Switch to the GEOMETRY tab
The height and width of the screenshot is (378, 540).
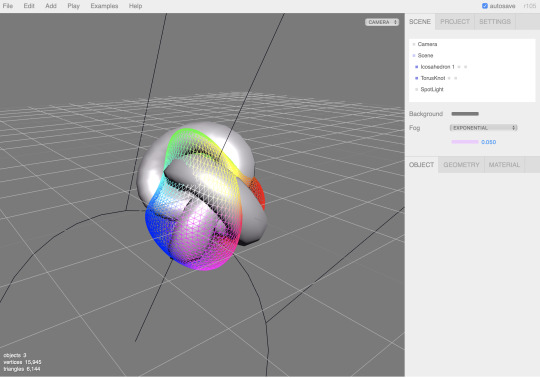pyautogui.click(x=461, y=165)
